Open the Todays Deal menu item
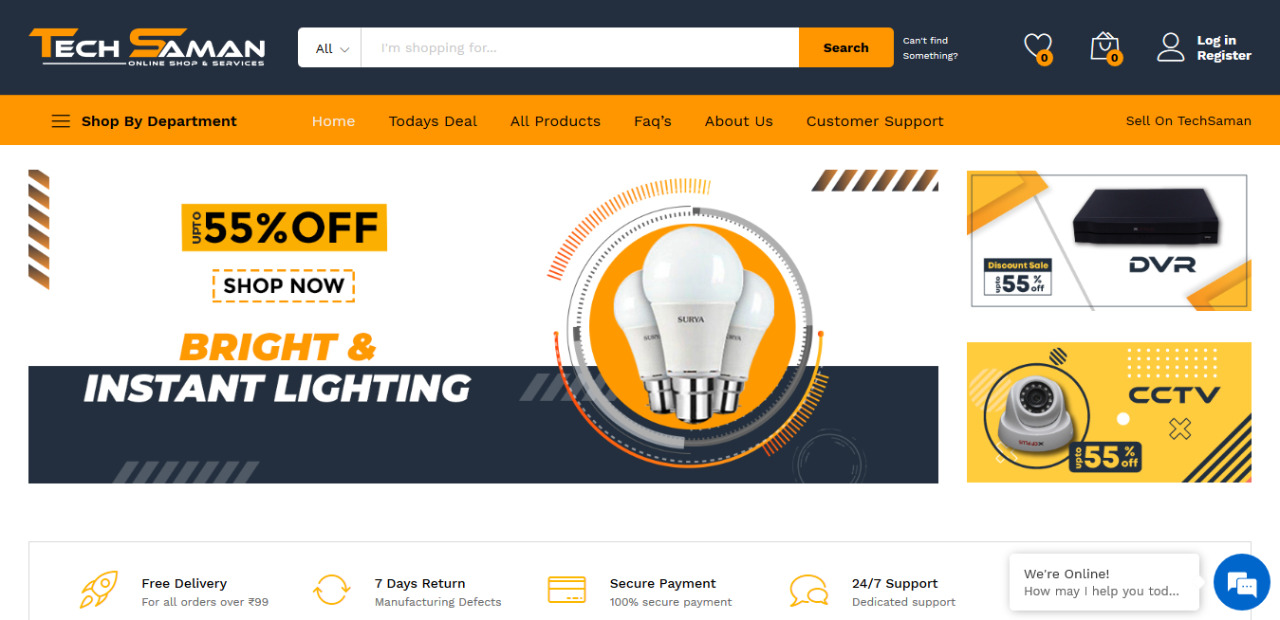The height and width of the screenshot is (620, 1280). coord(433,121)
